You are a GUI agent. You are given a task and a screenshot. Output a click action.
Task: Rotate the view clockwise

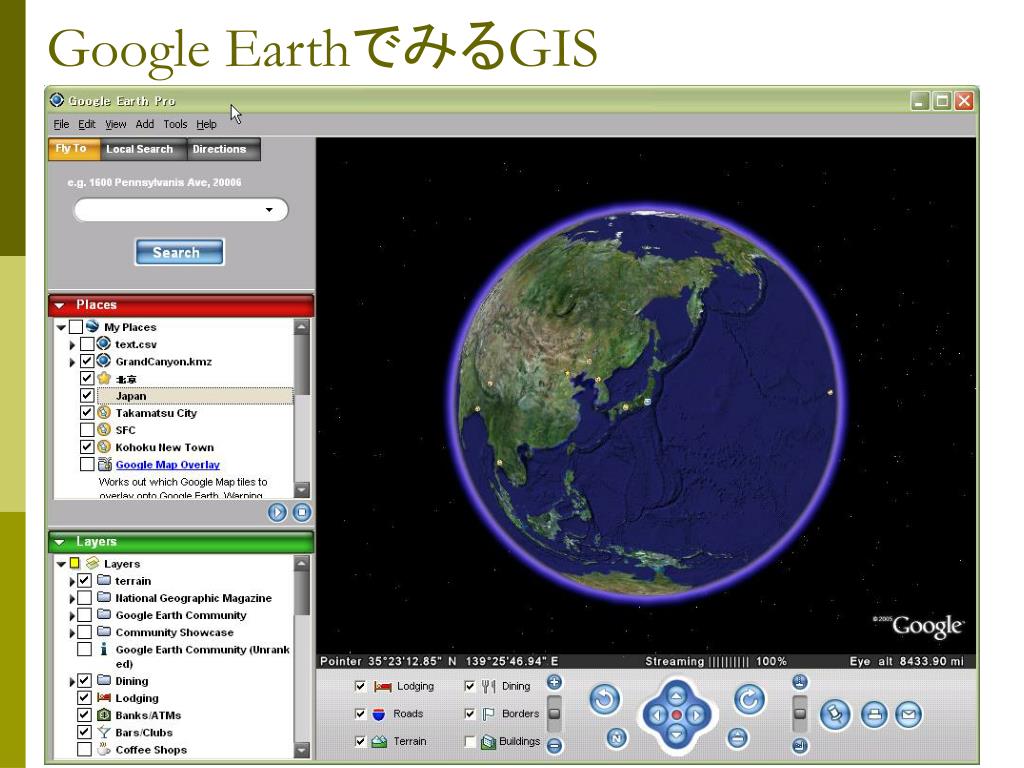click(749, 700)
